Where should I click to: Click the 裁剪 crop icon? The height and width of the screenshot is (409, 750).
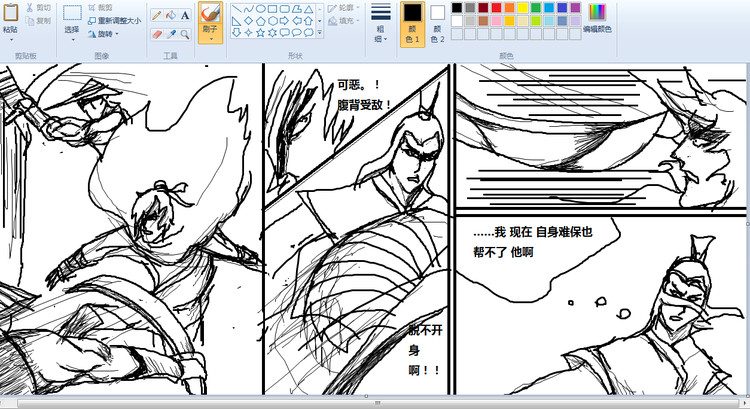tap(91, 7)
